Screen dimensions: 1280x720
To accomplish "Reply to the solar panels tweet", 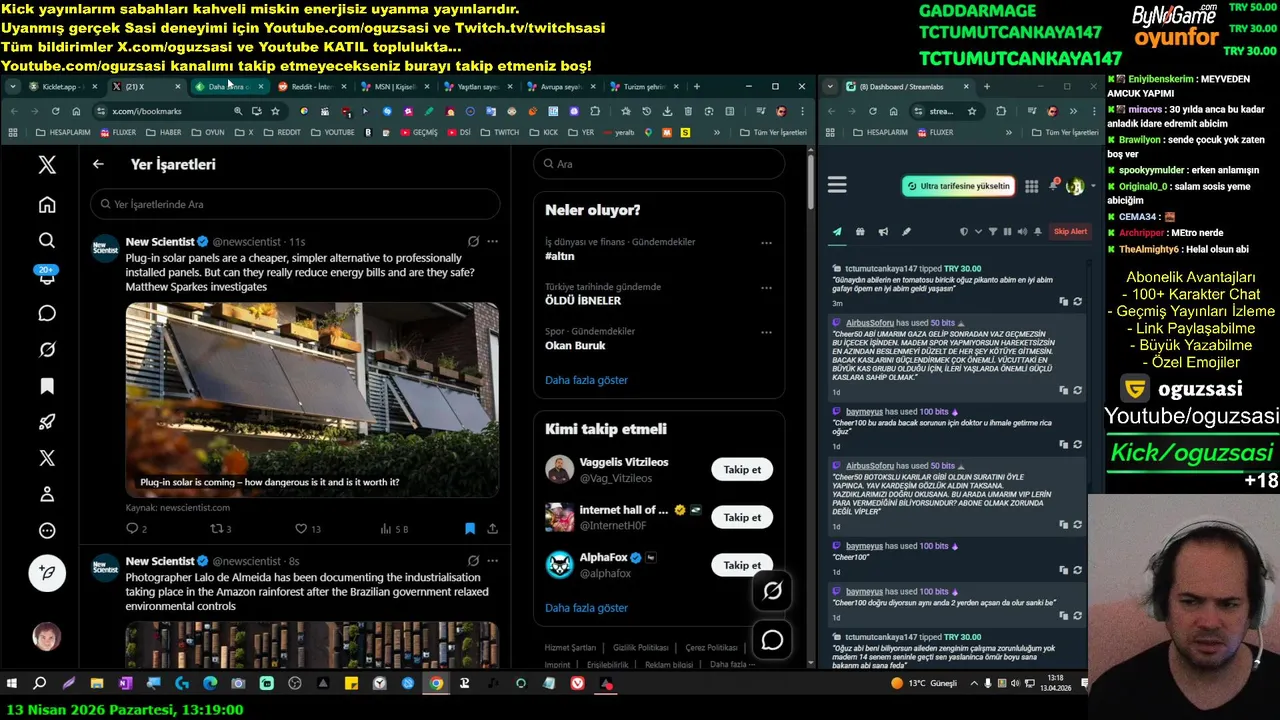I will (x=132, y=529).
